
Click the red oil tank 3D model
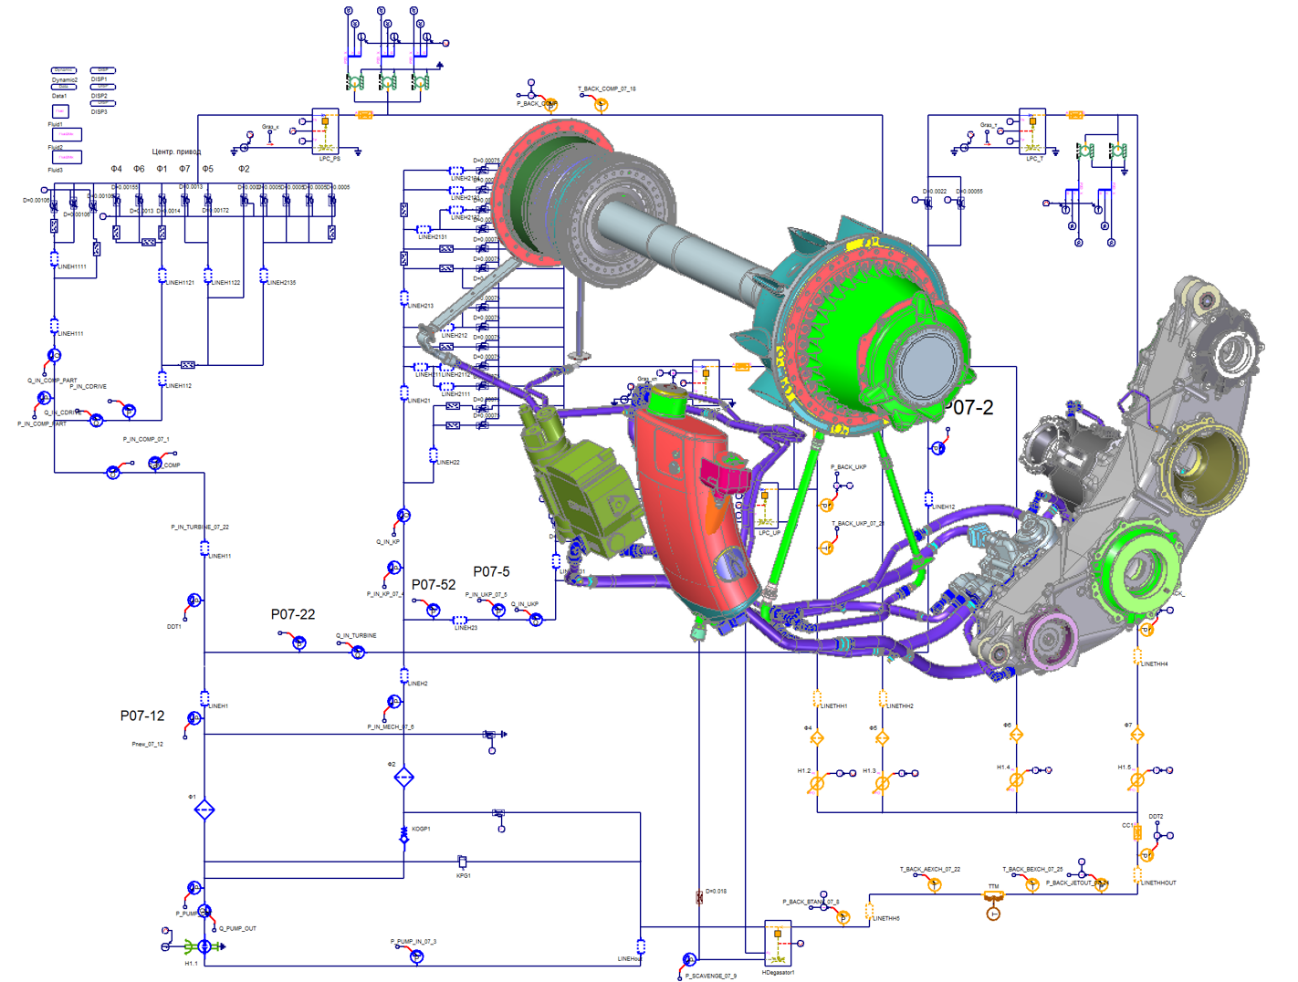tap(690, 510)
